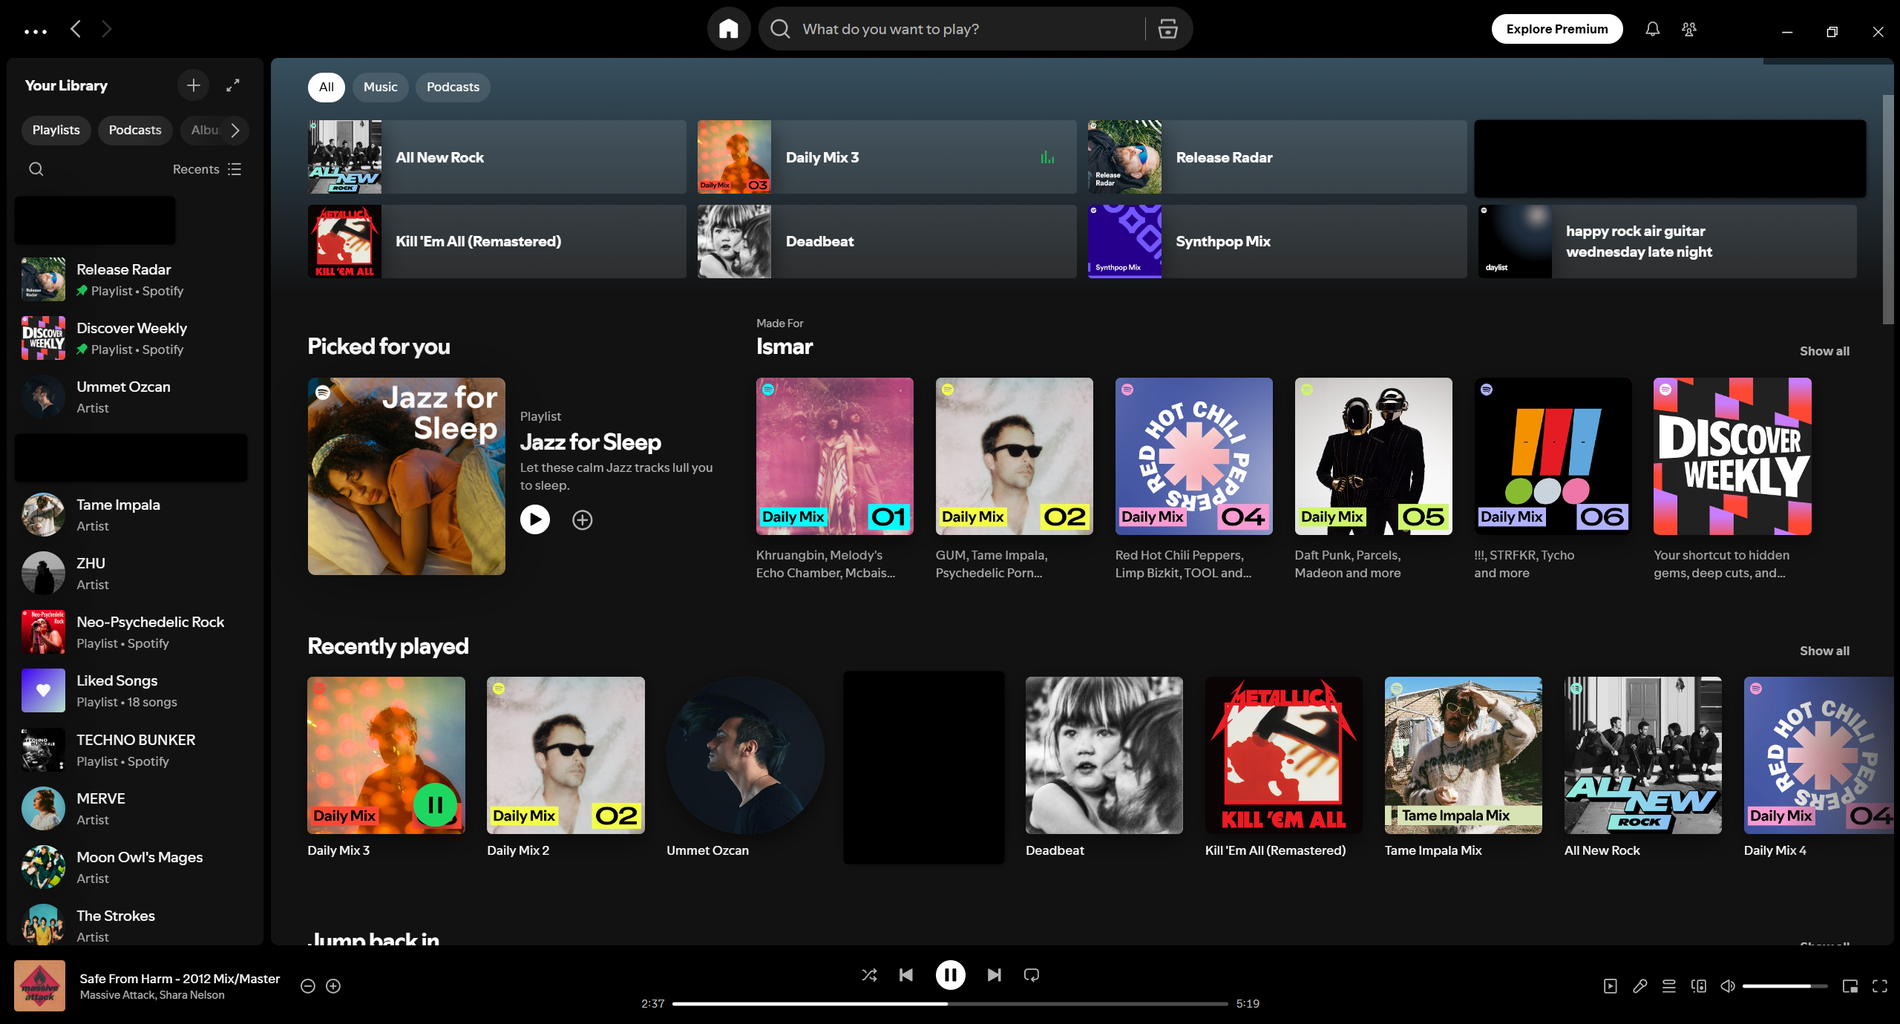Image resolution: width=1900 pixels, height=1024 pixels.
Task: Click the Explore Premium button
Action: point(1556,29)
